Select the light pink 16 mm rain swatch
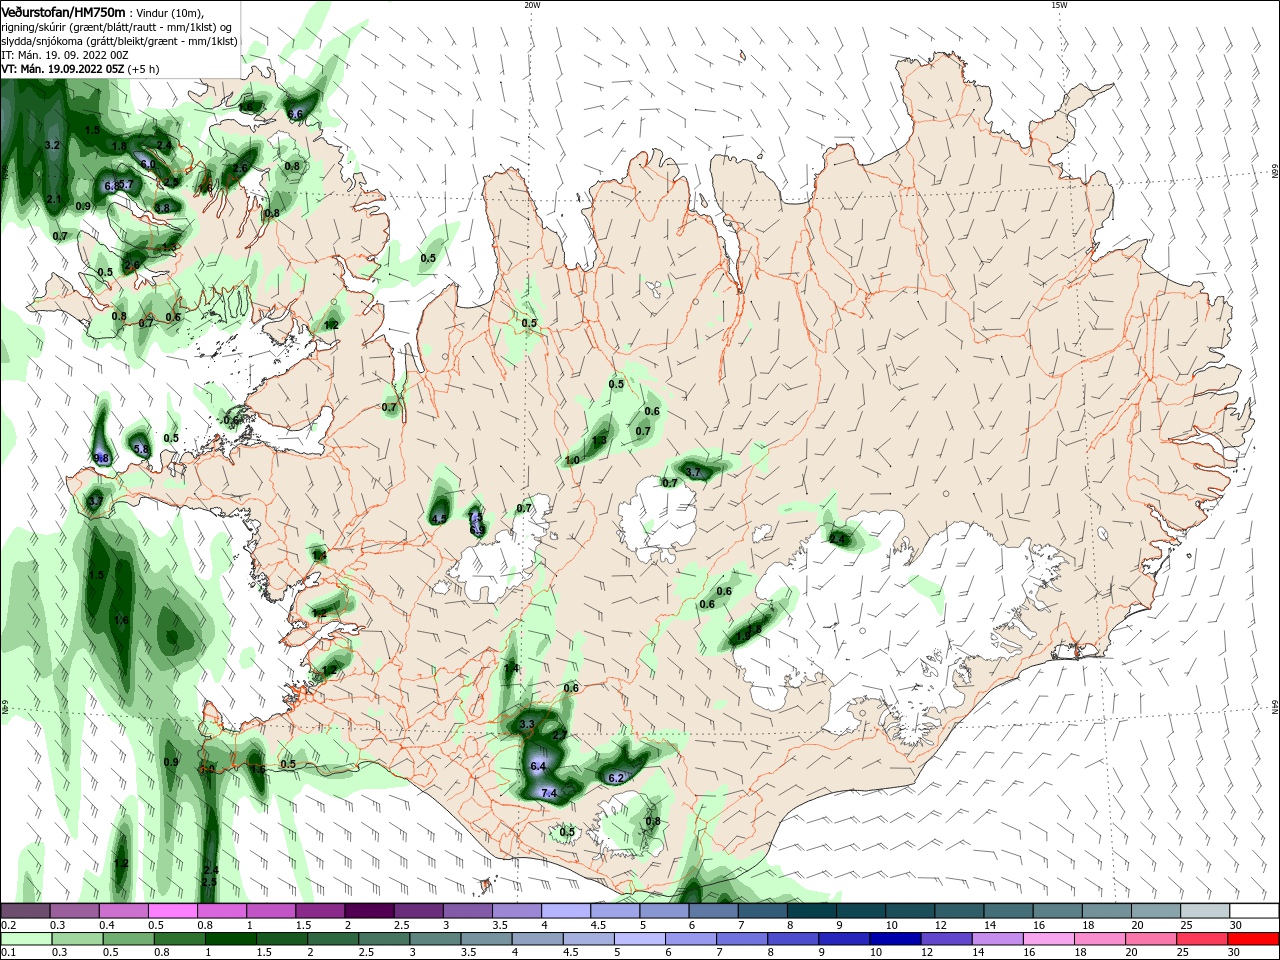 point(1049,939)
